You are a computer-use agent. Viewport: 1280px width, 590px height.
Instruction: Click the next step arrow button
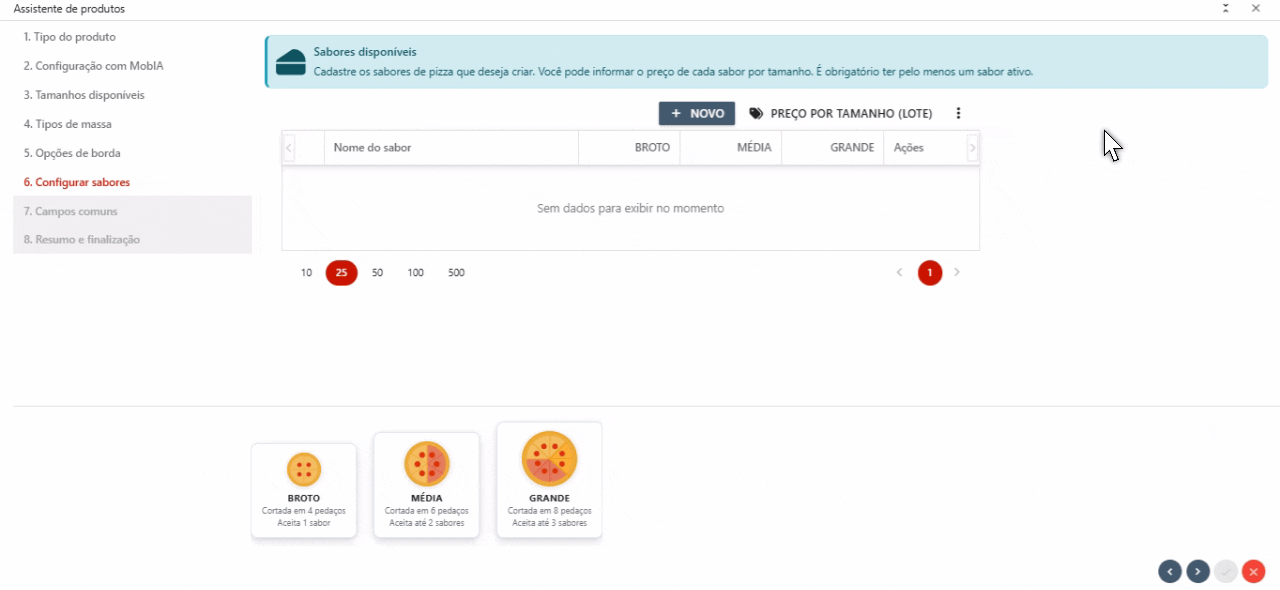1198,571
